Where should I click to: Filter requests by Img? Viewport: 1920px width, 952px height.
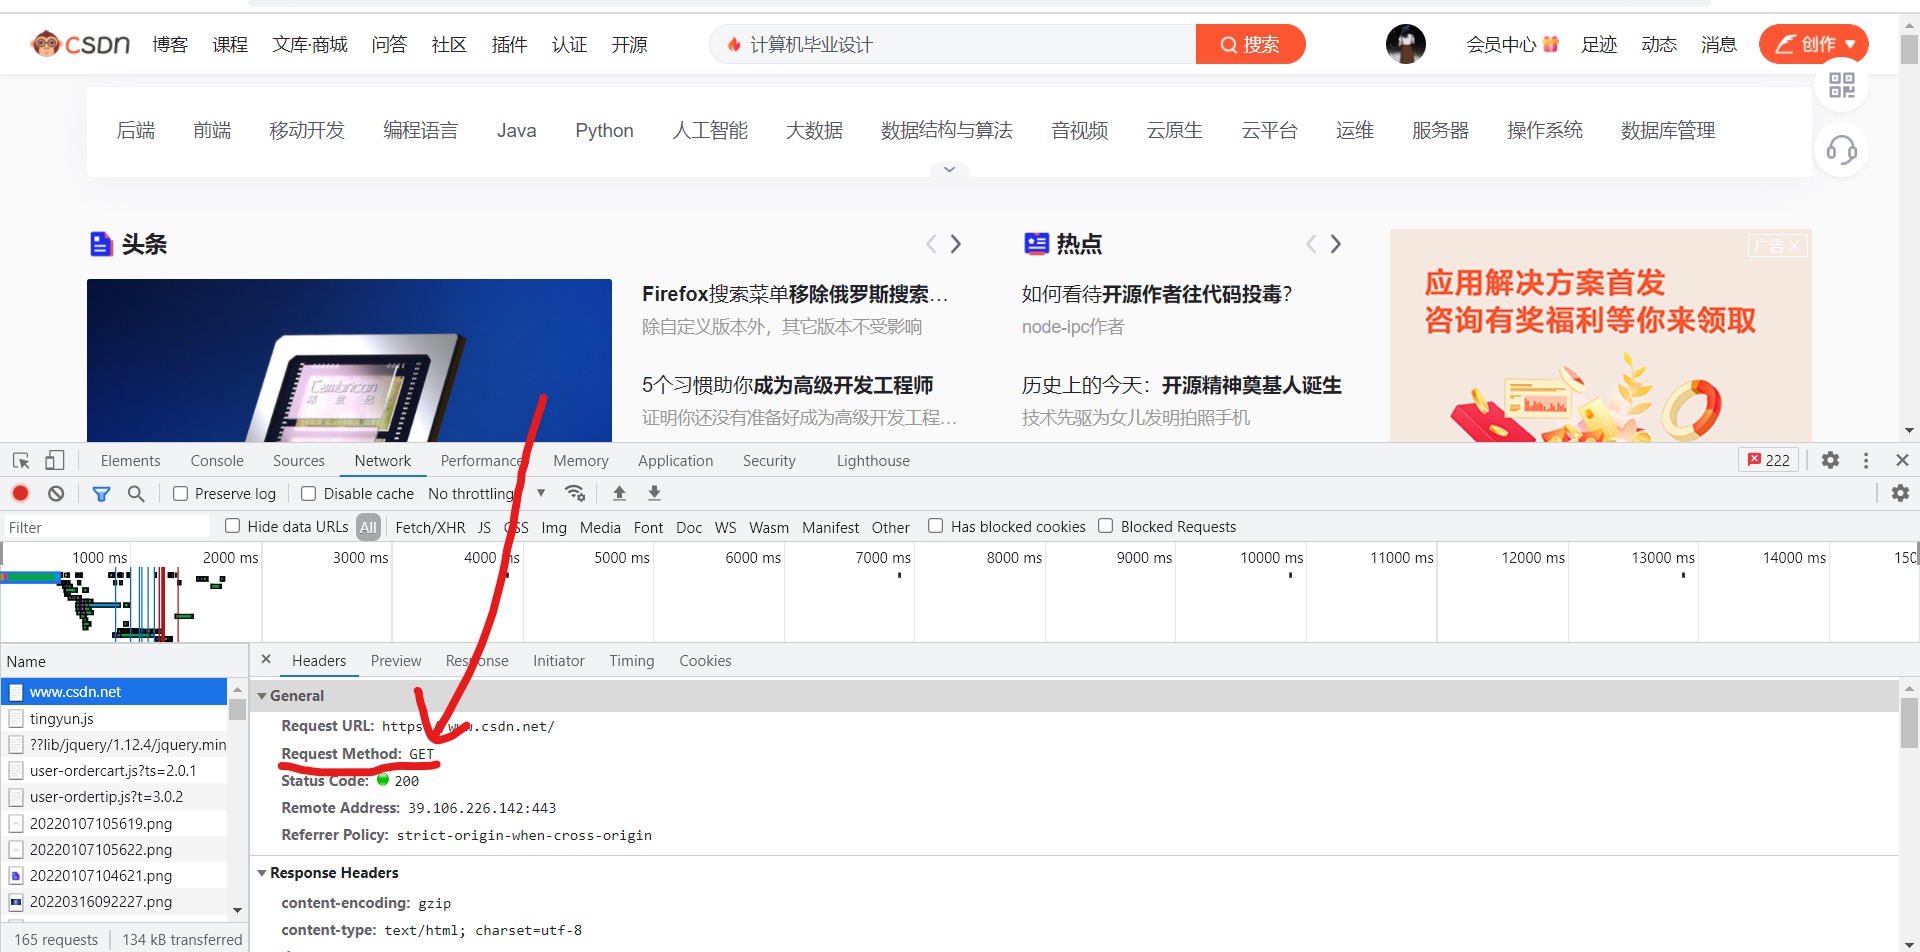pyautogui.click(x=554, y=527)
